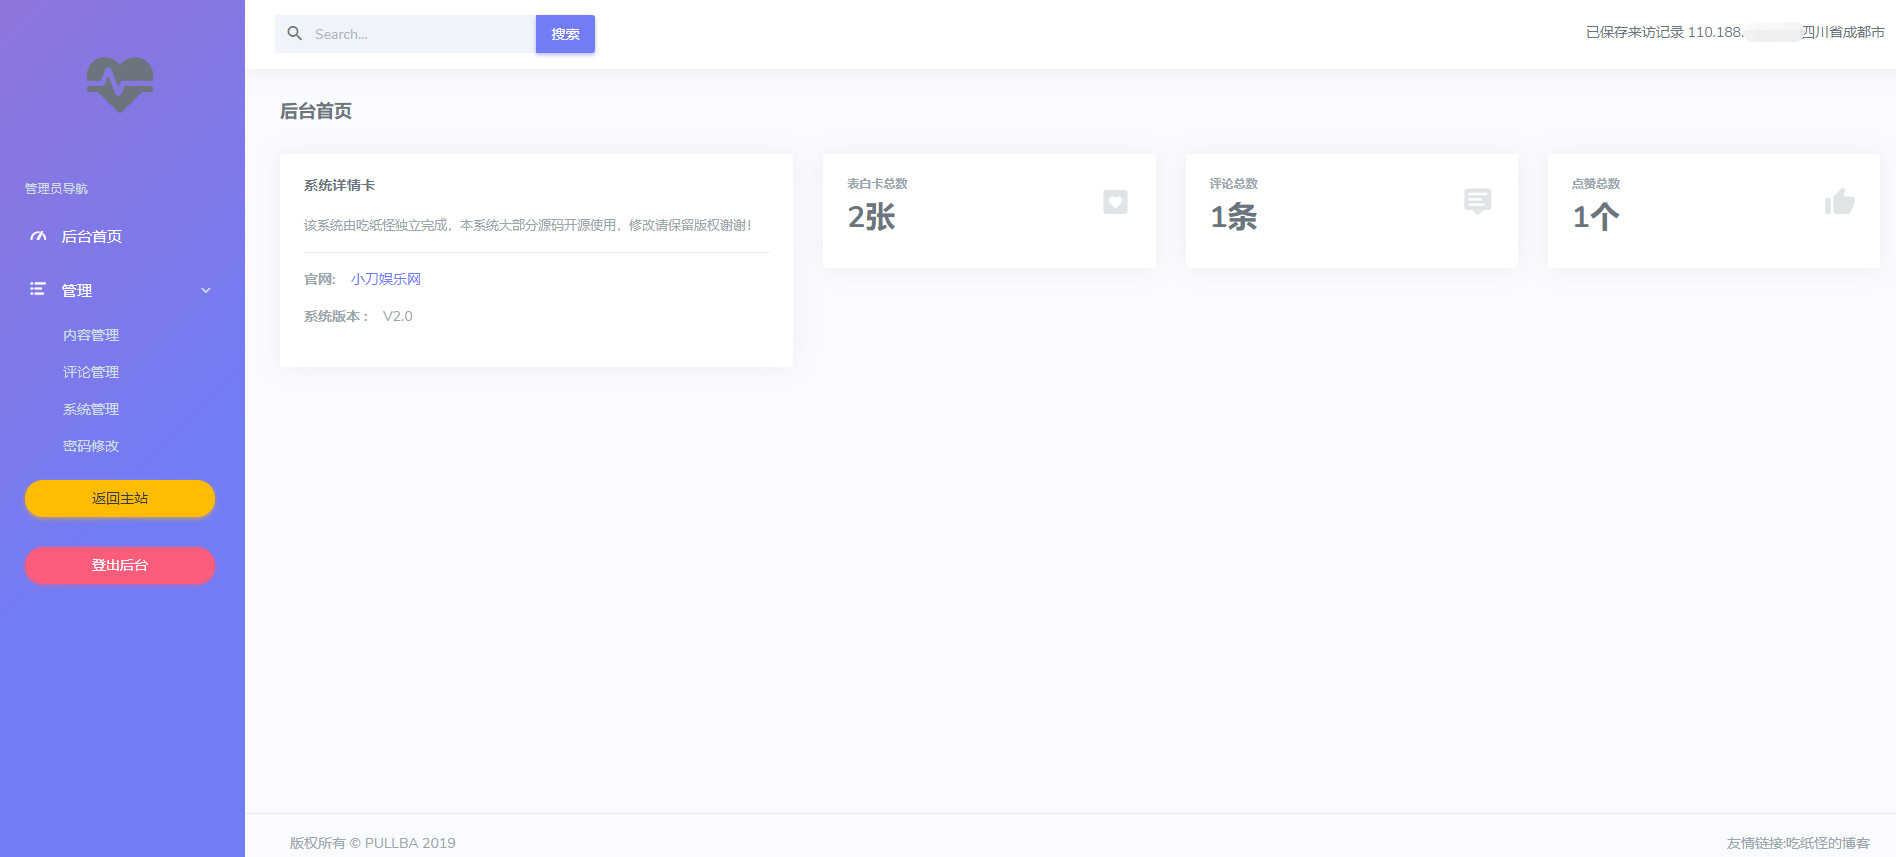Click the comment bubble icon in 评论总数
Viewport: 1896px width, 857px height.
point(1477,202)
